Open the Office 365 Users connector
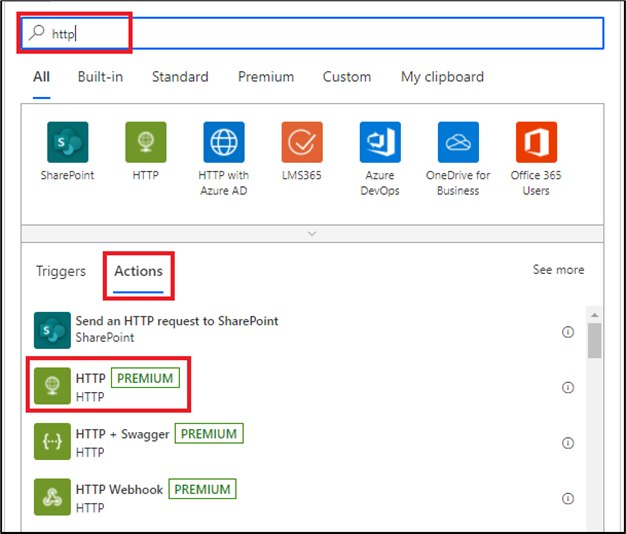Image resolution: width=626 pixels, height=534 pixels. pos(536,142)
